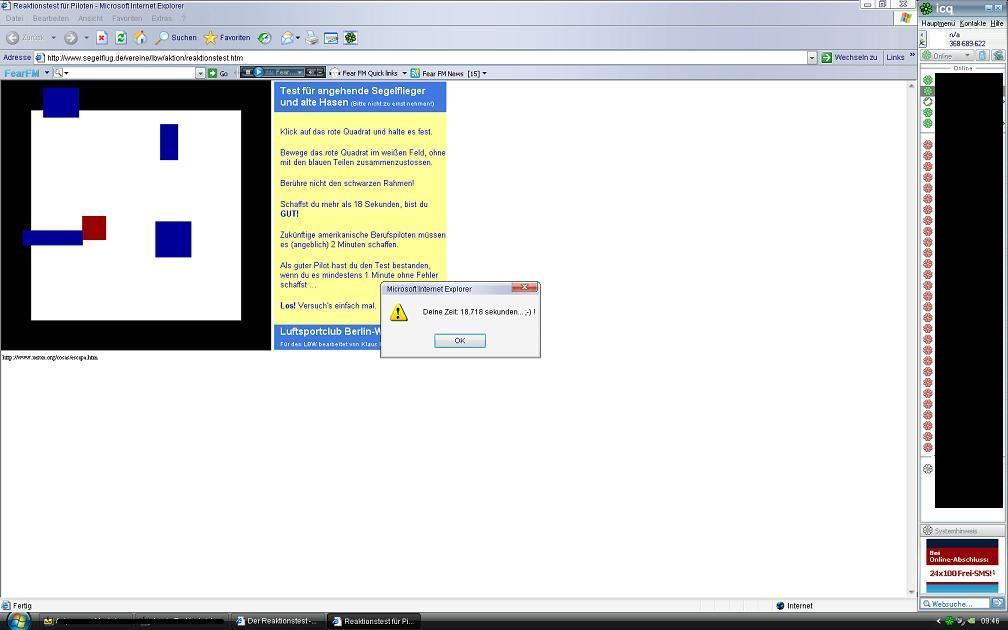Image resolution: width=1008 pixels, height=630 pixels.
Task: Switch to Der Reaktionstest taskbar window
Action: tap(276, 621)
